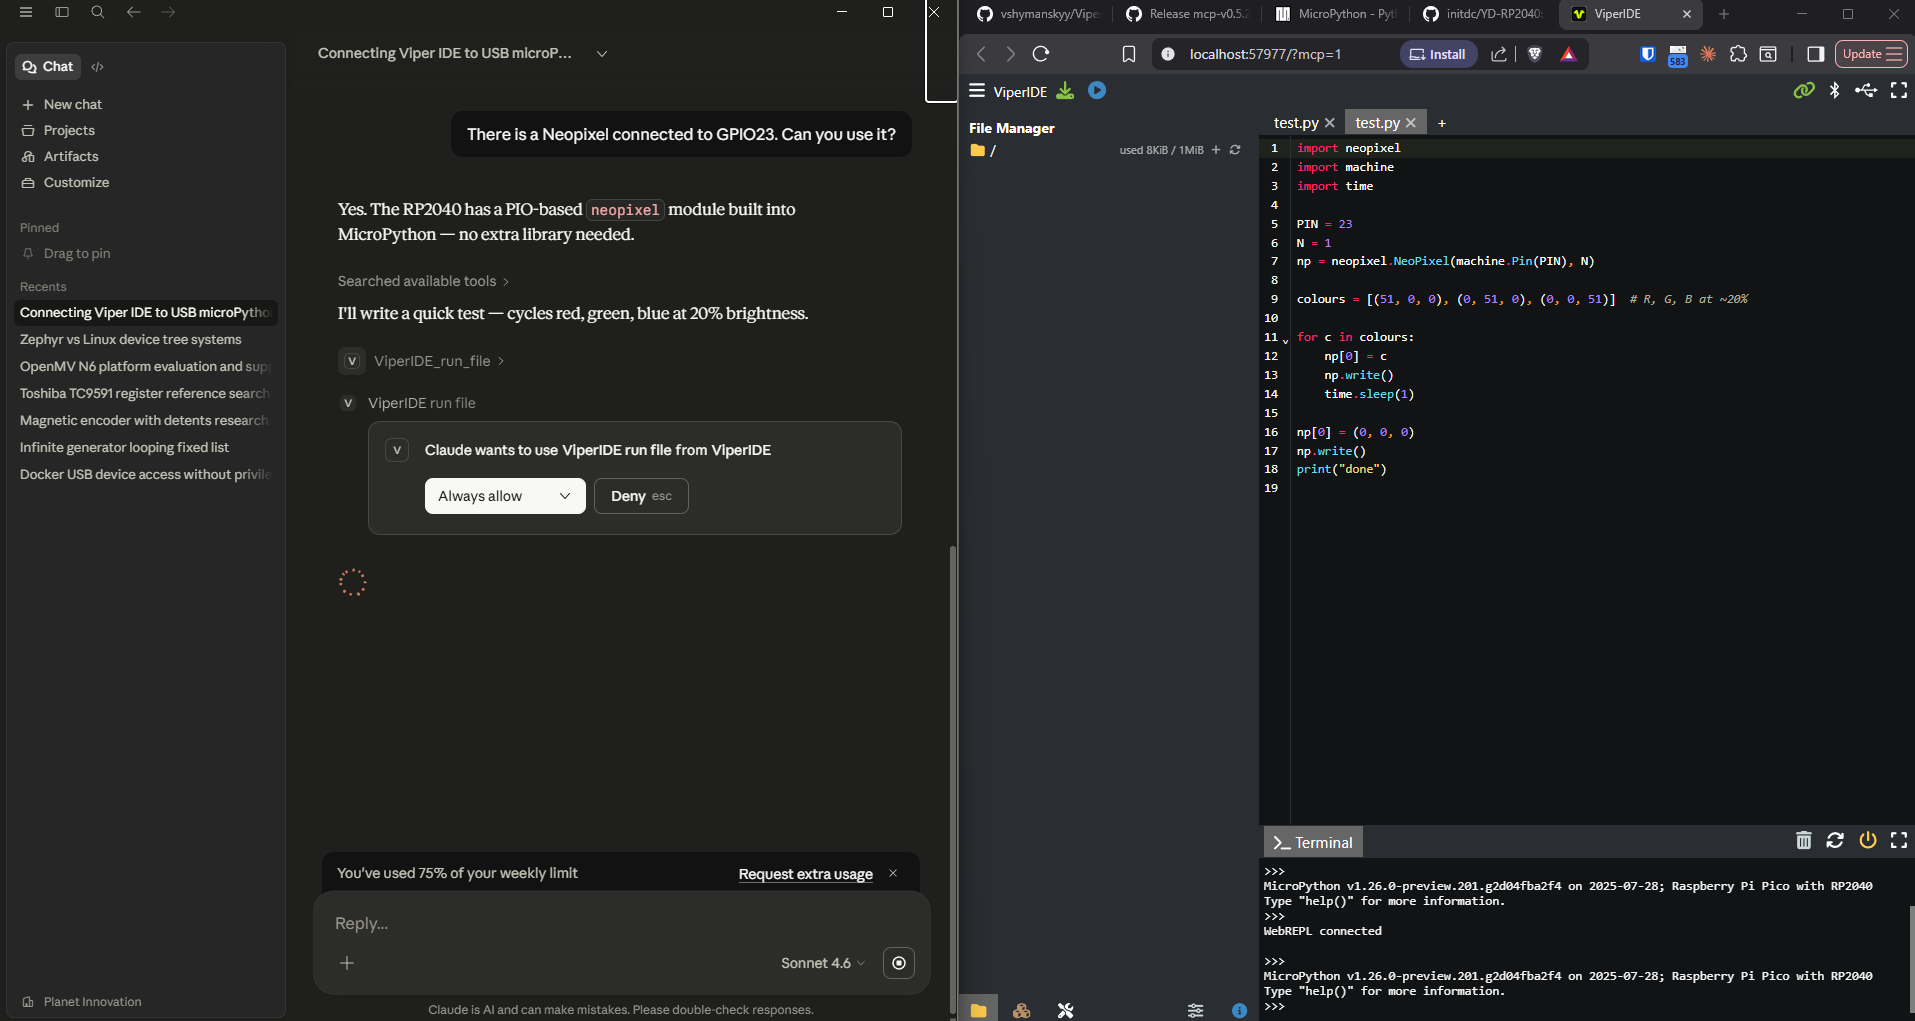The height and width of the screenshot is (1021, 1915).
Task: Toggle the browser Shields icon
Action: pos(1535,54)
